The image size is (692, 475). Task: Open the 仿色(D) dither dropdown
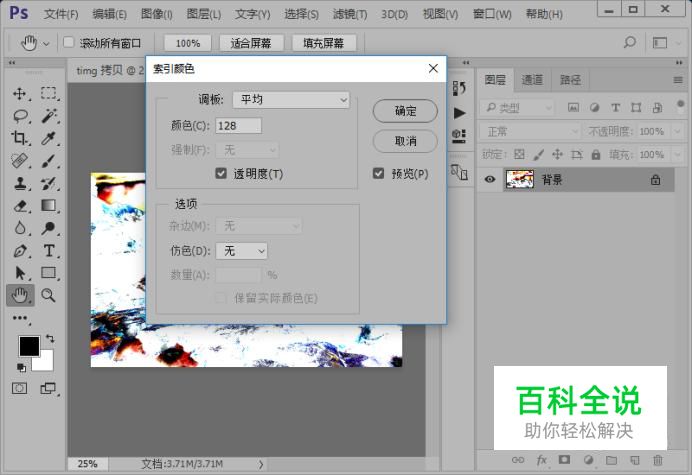pos(241,251)
